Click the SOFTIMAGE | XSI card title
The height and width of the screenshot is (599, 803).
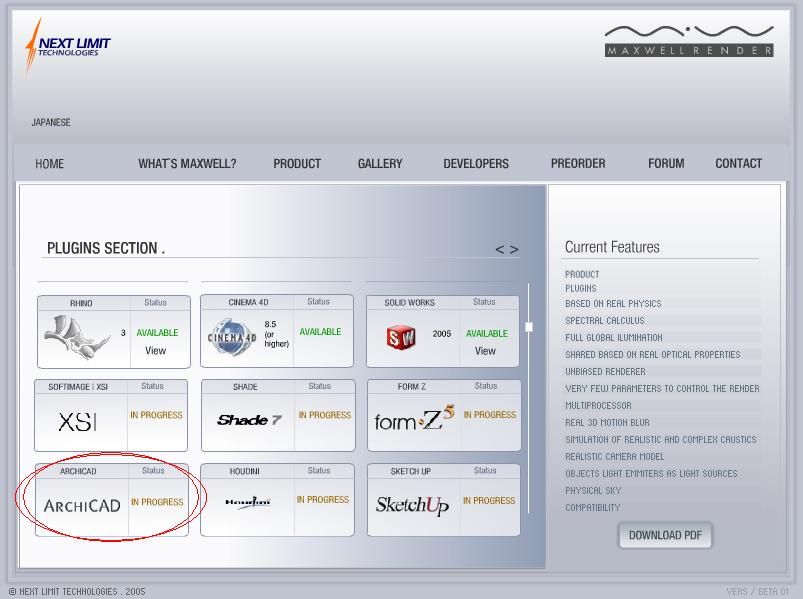coord(78,387)
